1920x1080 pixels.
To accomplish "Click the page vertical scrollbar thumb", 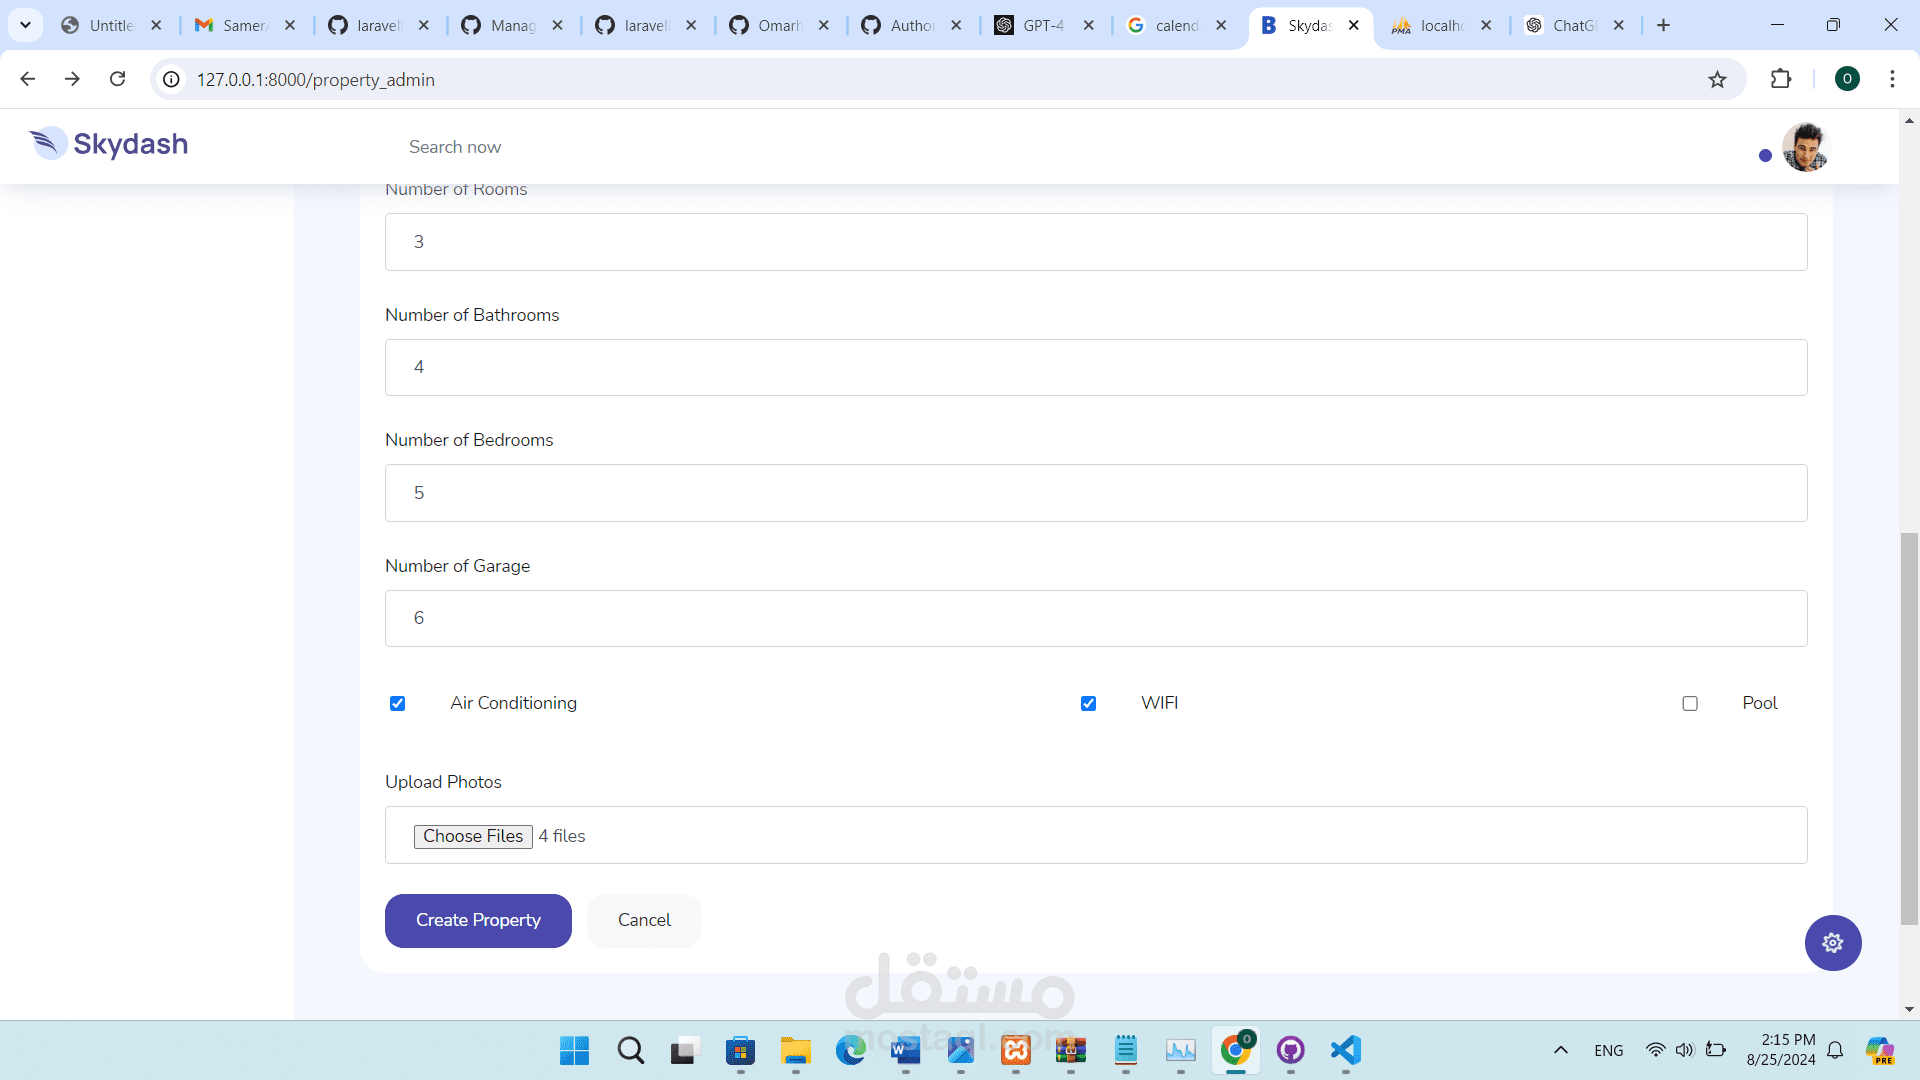I will [x=1909, y=729].
